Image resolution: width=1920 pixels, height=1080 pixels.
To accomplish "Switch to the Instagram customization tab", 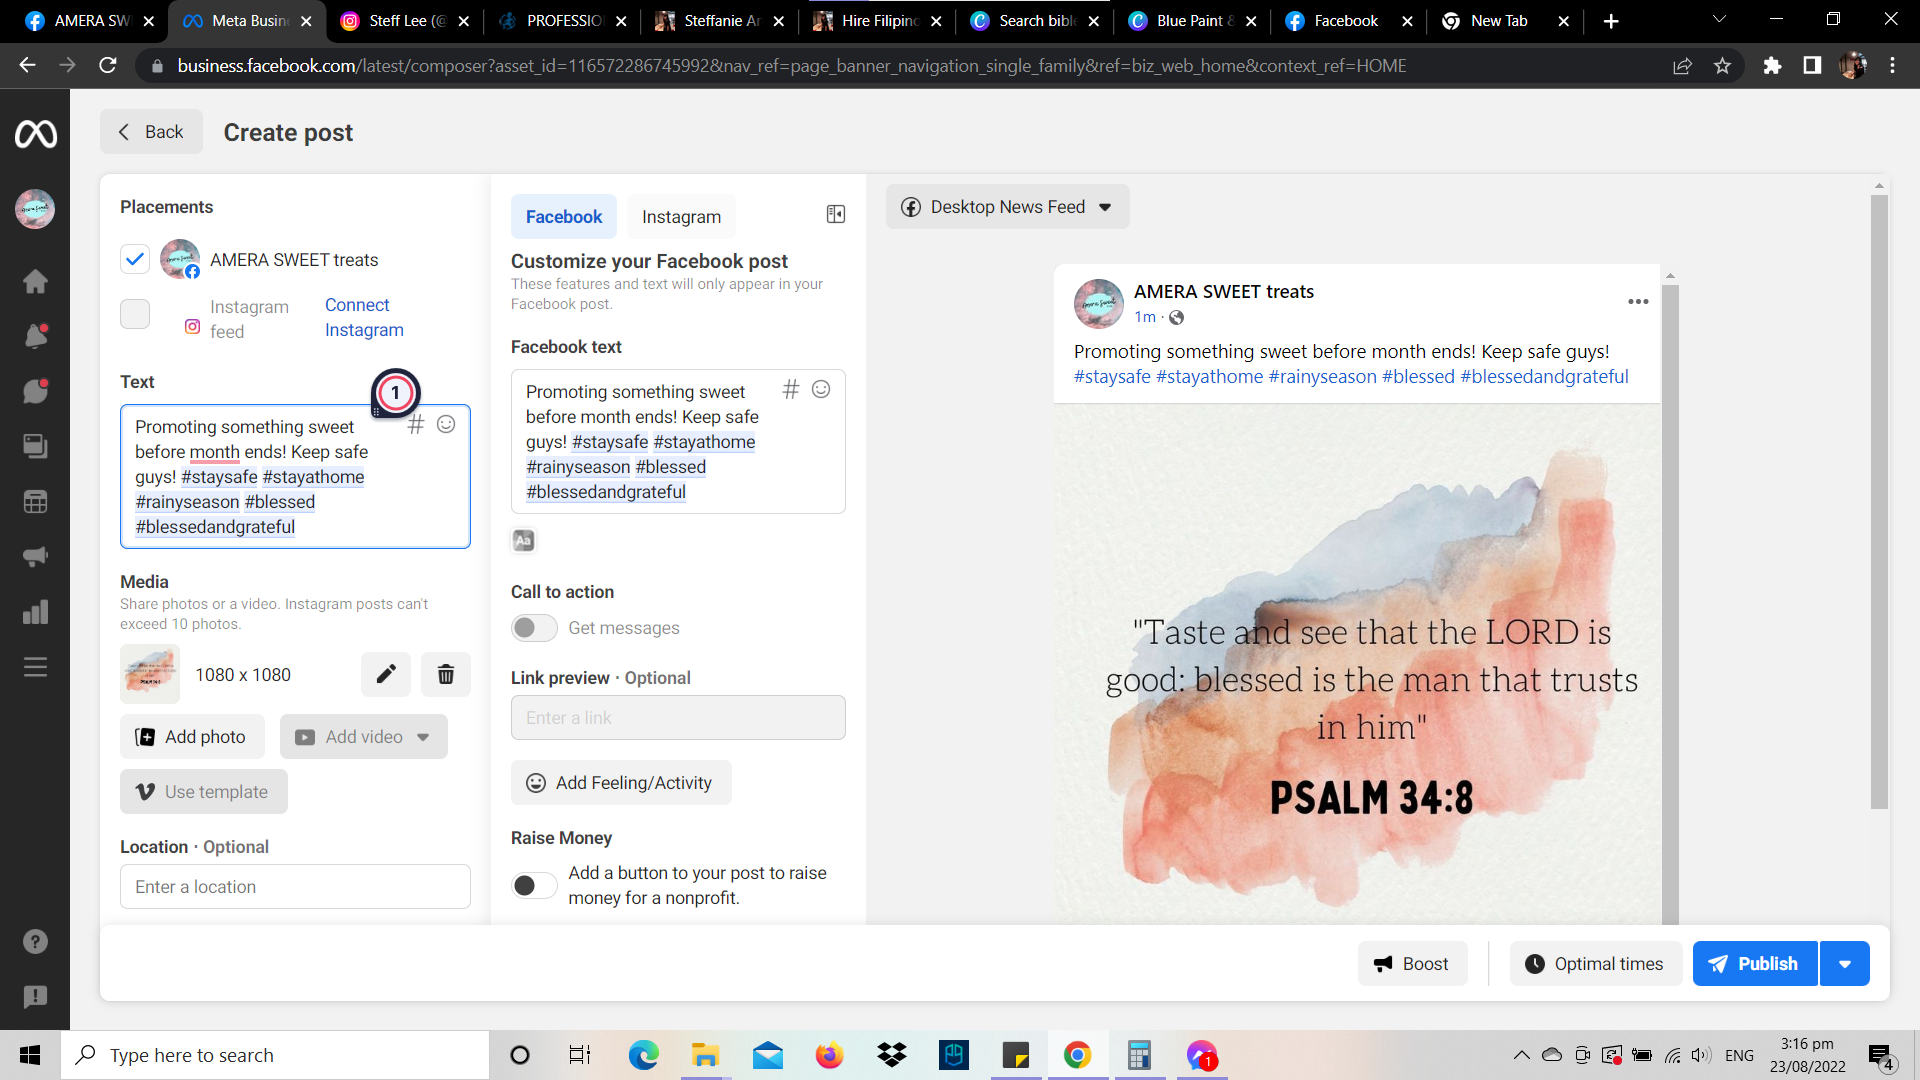I will [681, 217].
